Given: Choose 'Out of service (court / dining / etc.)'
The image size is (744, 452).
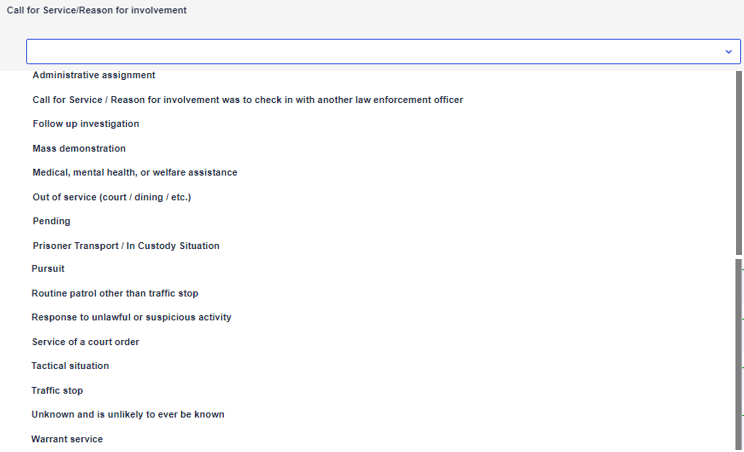Looking at the screenshot, I should pos(112,197).
